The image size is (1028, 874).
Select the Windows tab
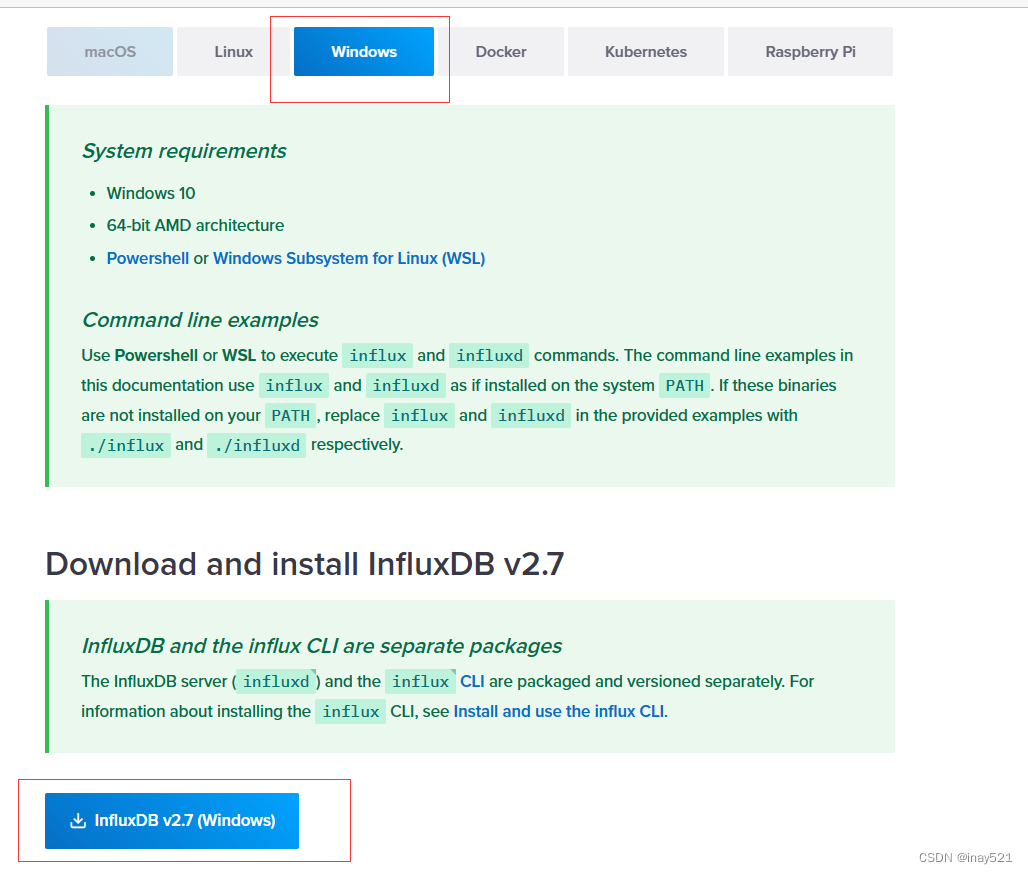tap(364, 52)
